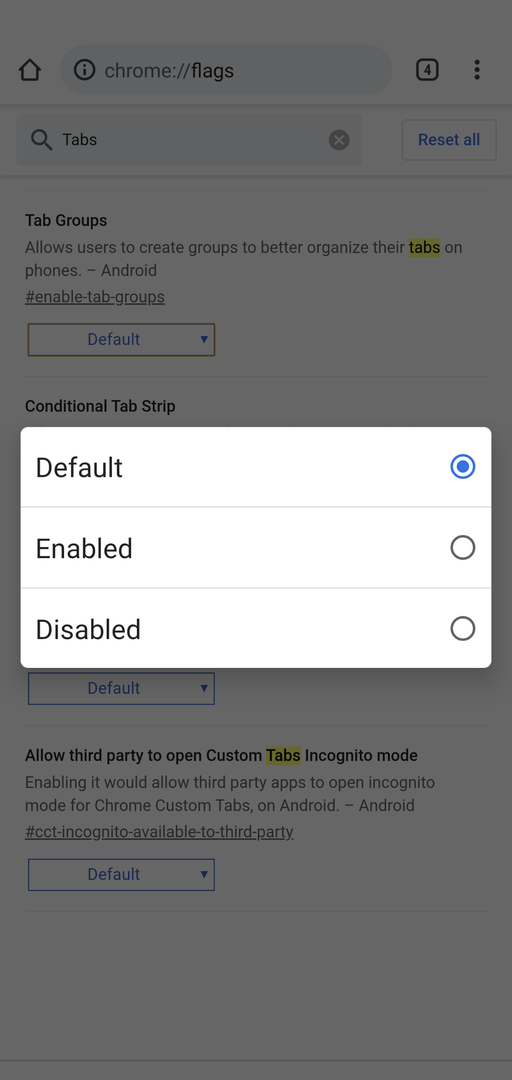Click the Tabs flag search field
The image size is (512, 1080).
point(189,140)
